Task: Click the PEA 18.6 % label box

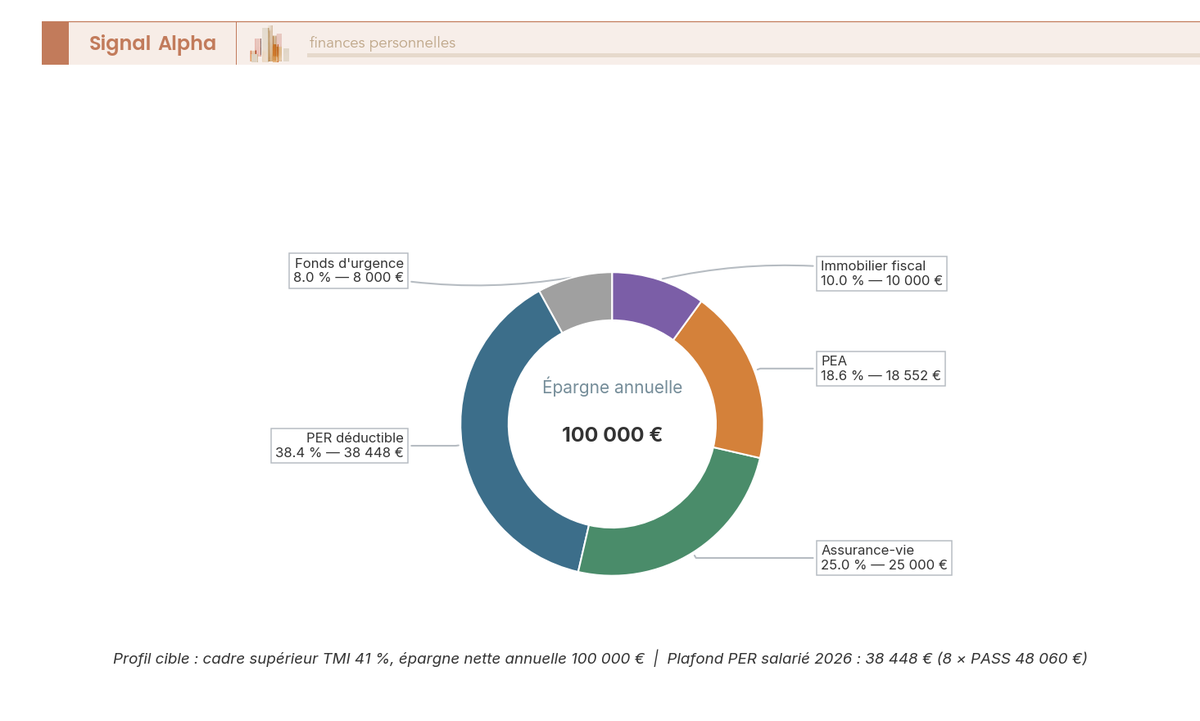Action: pos(880,369)
